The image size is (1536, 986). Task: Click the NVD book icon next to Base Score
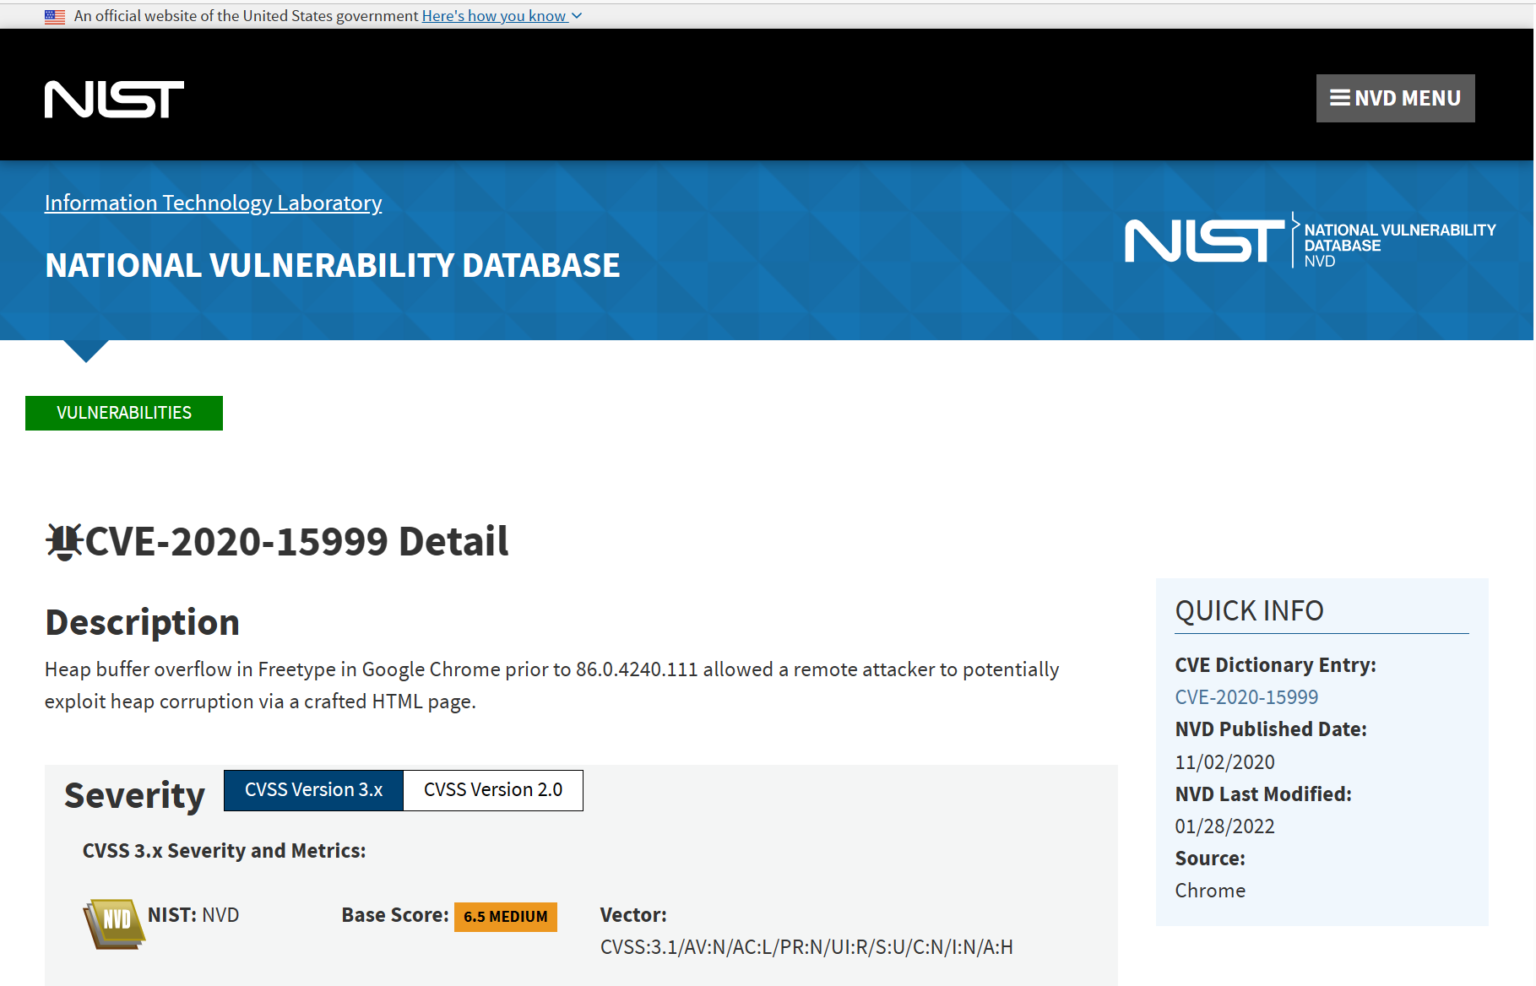point(113,920)
